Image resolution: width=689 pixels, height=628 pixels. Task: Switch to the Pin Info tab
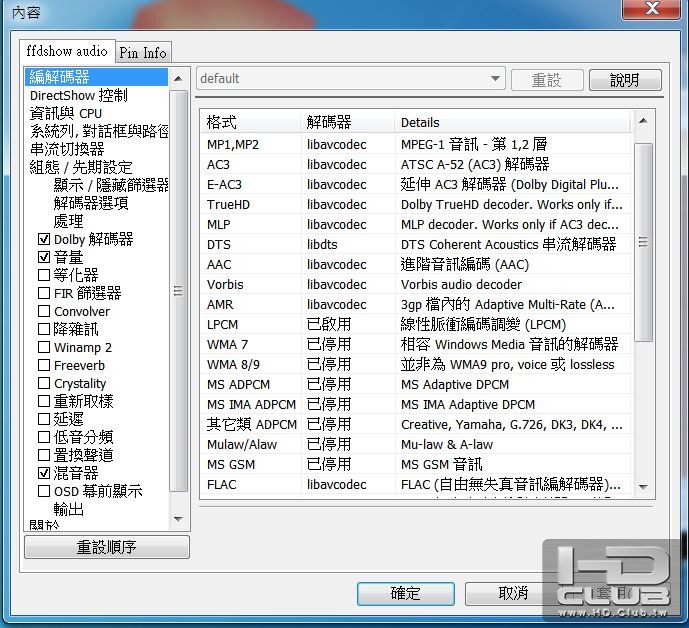point(143,53)
